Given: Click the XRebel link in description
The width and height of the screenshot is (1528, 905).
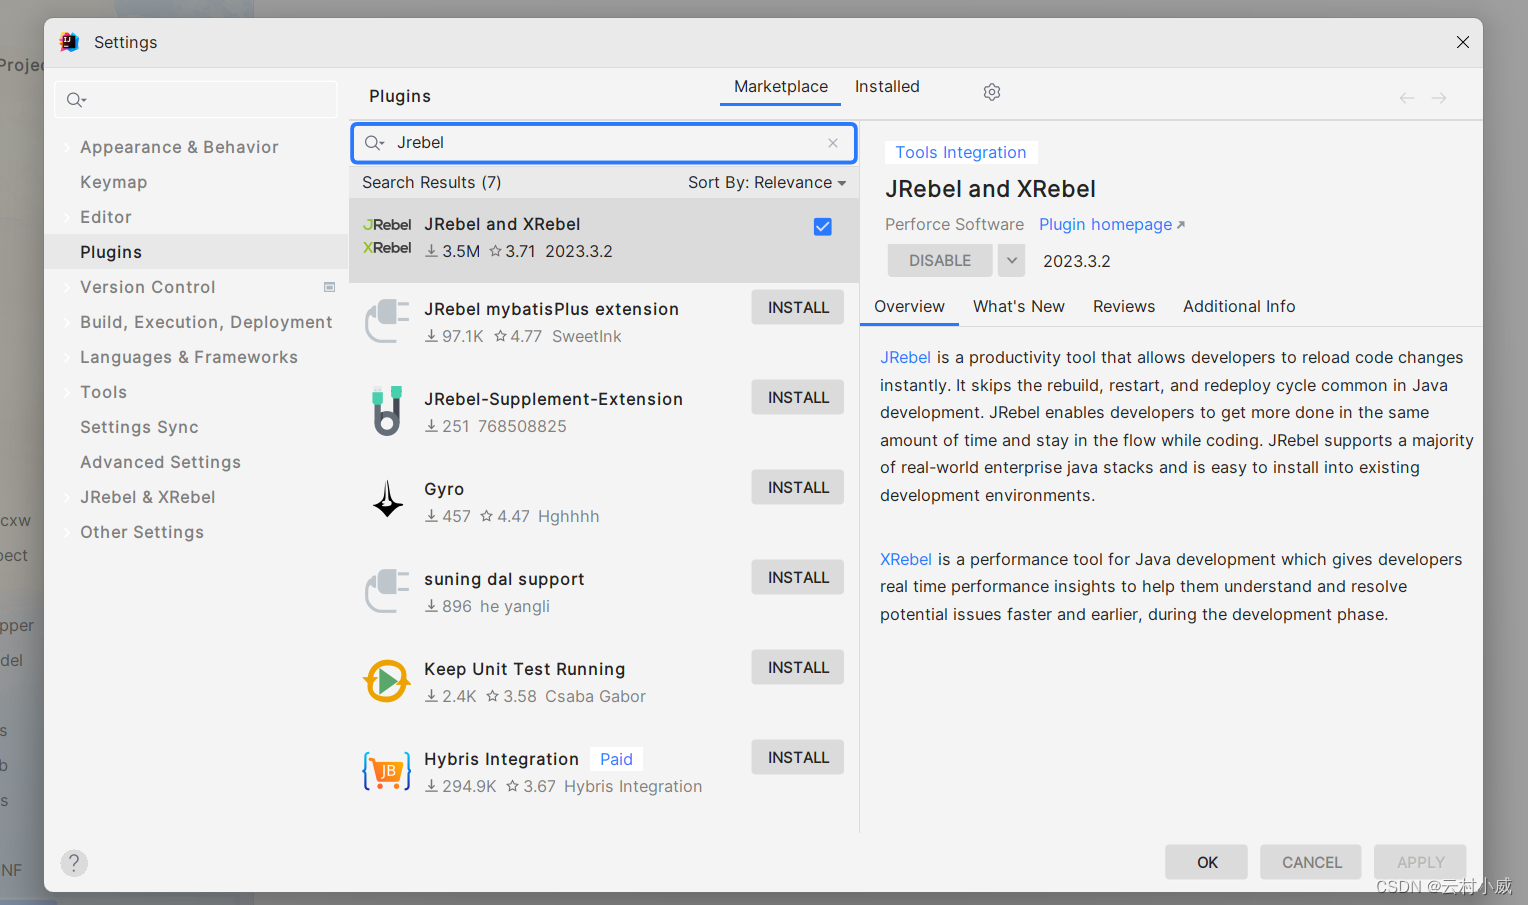Looking at the screenshot, I should point(906,560).
